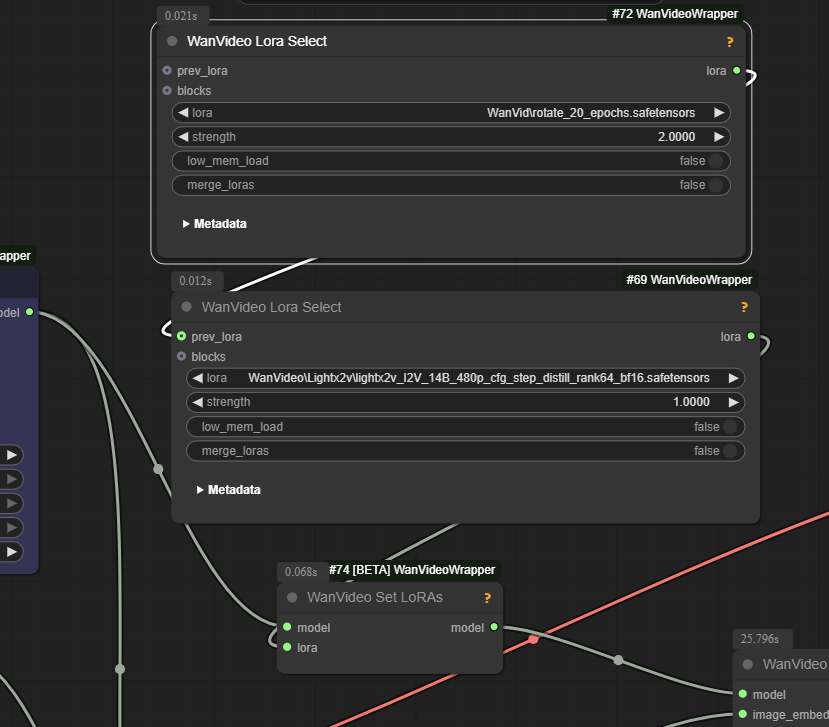
Task: Click the blocks input socket on node #72
Action: [x=167, y=90]
